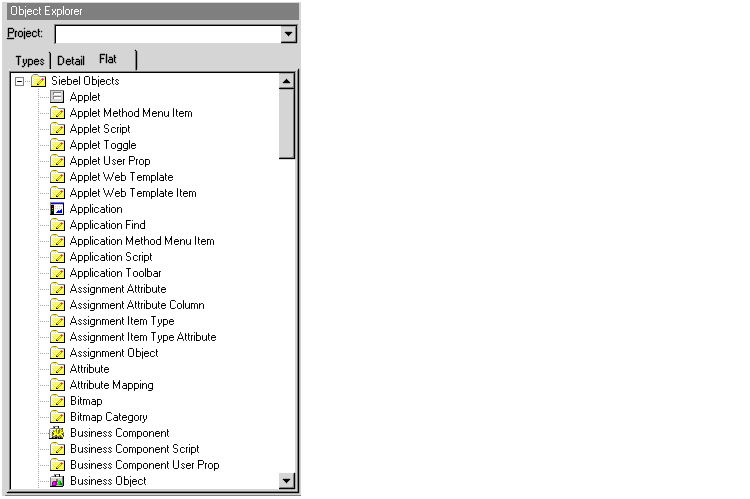Click the Application object type icon
Viewport: 750px width, 499px height.
[57, 209]
